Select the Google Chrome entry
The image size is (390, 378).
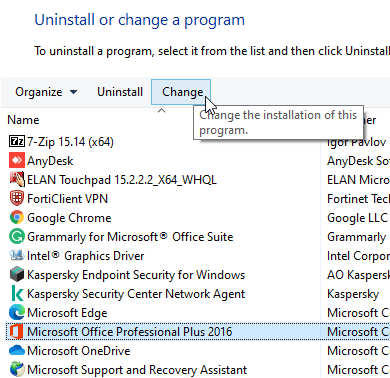click(69, 218)
